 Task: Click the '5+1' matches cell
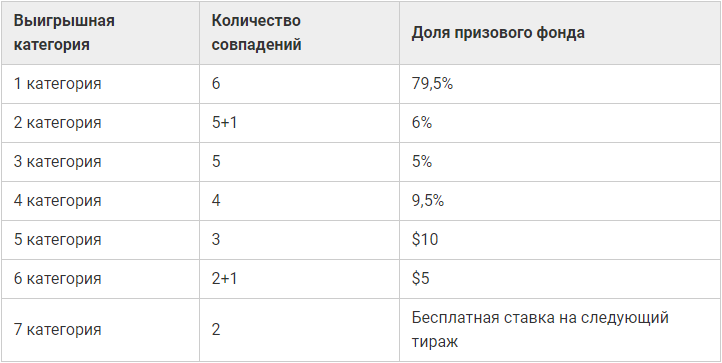(299, 123)
